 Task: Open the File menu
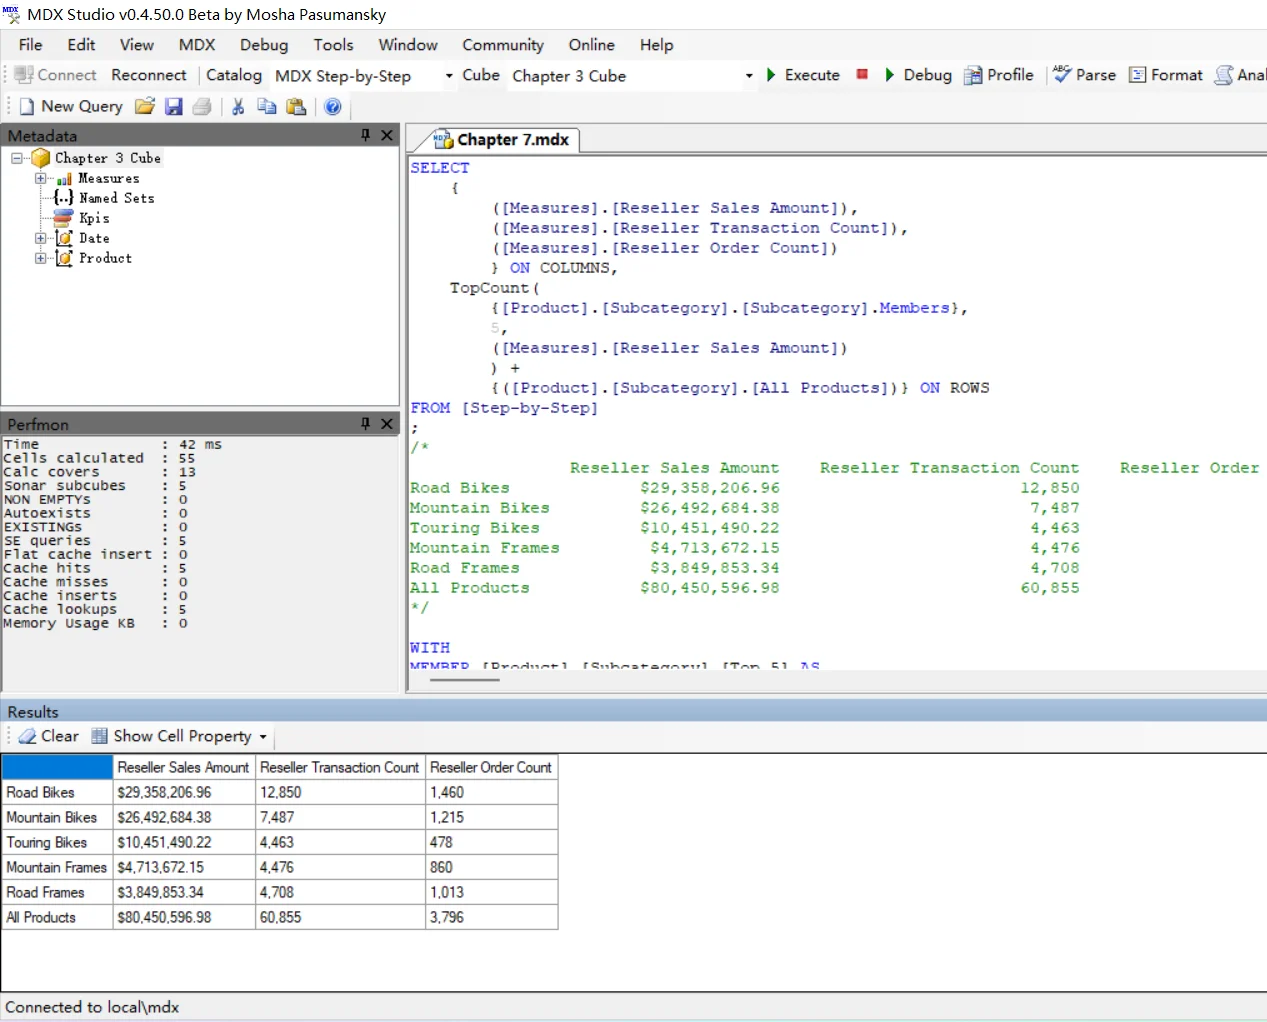31,45
